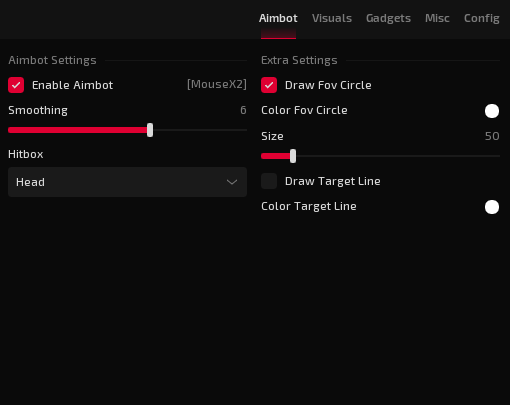Viewport: 510px width, 405px height.
Task: Click the Color Fov Circle label
Action: tap(304, 110)
